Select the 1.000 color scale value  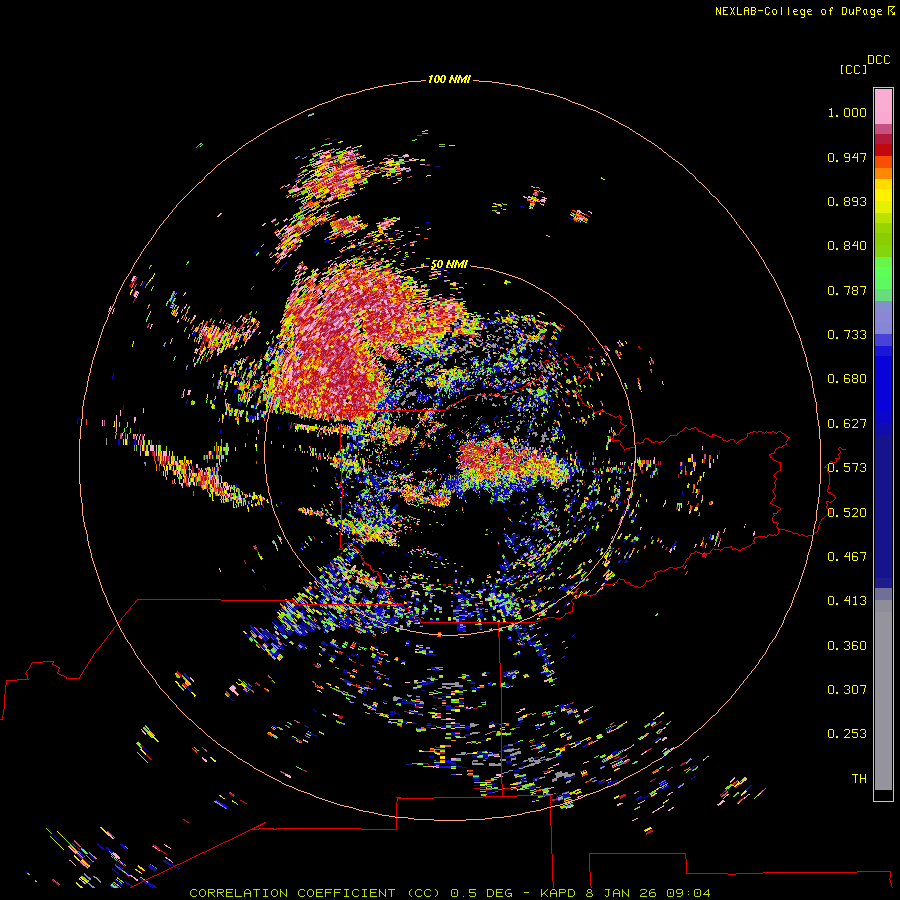tap(847, 112)
